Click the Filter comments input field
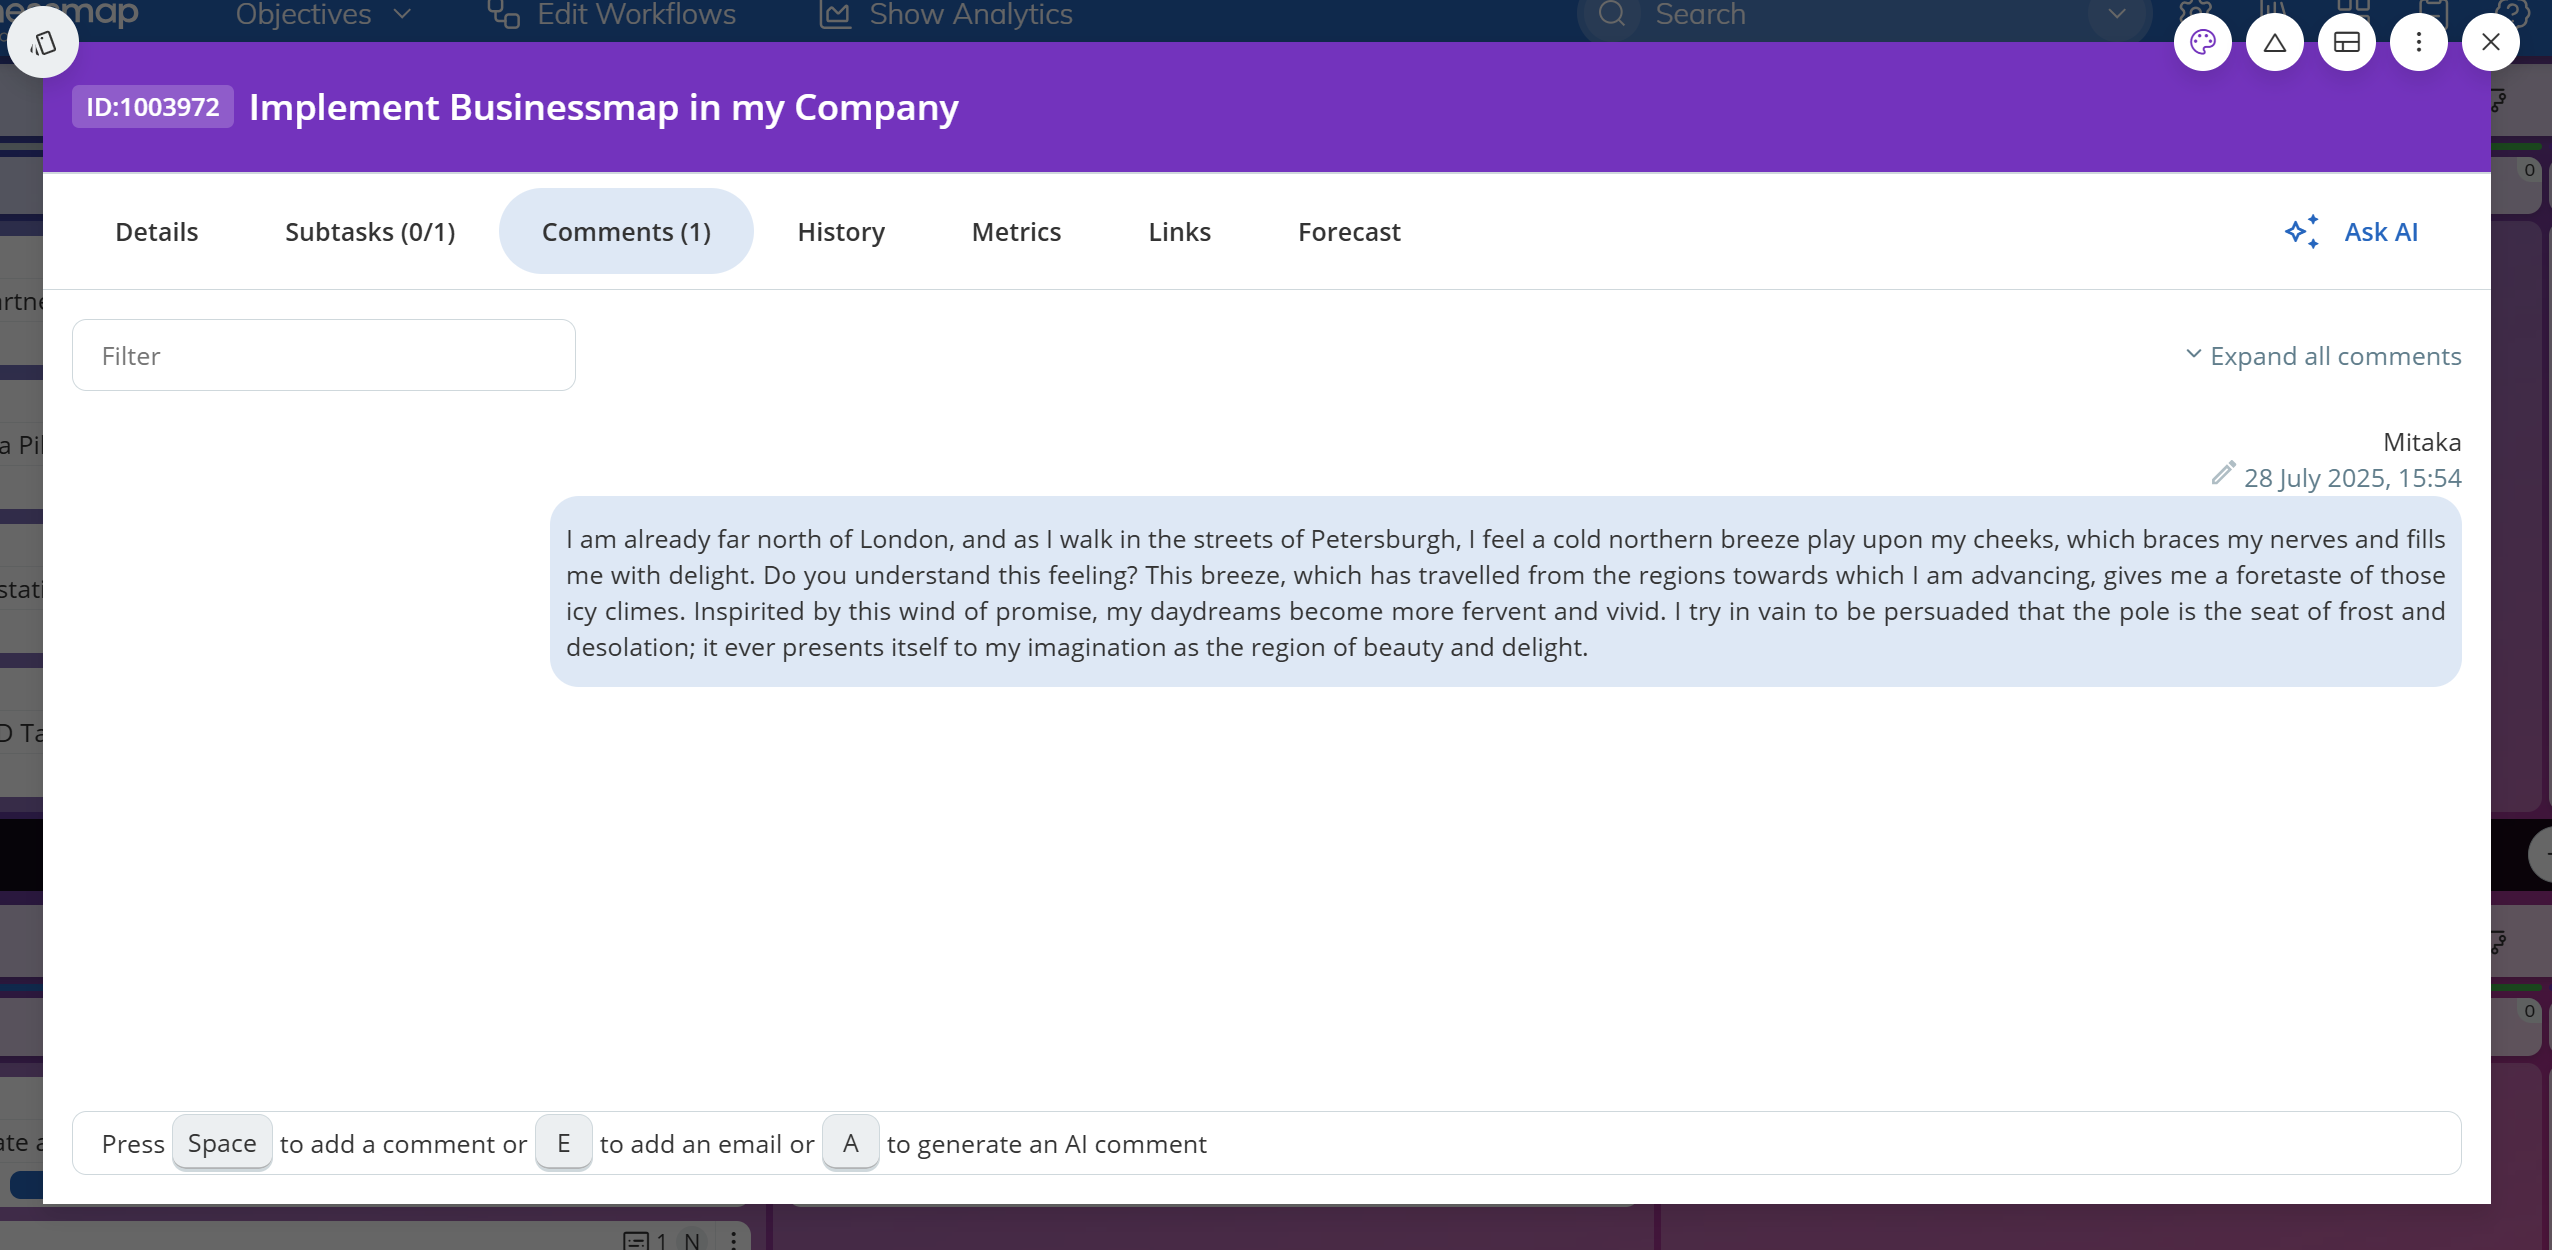The image size is (2552, 1250). [x=324, y=356]
